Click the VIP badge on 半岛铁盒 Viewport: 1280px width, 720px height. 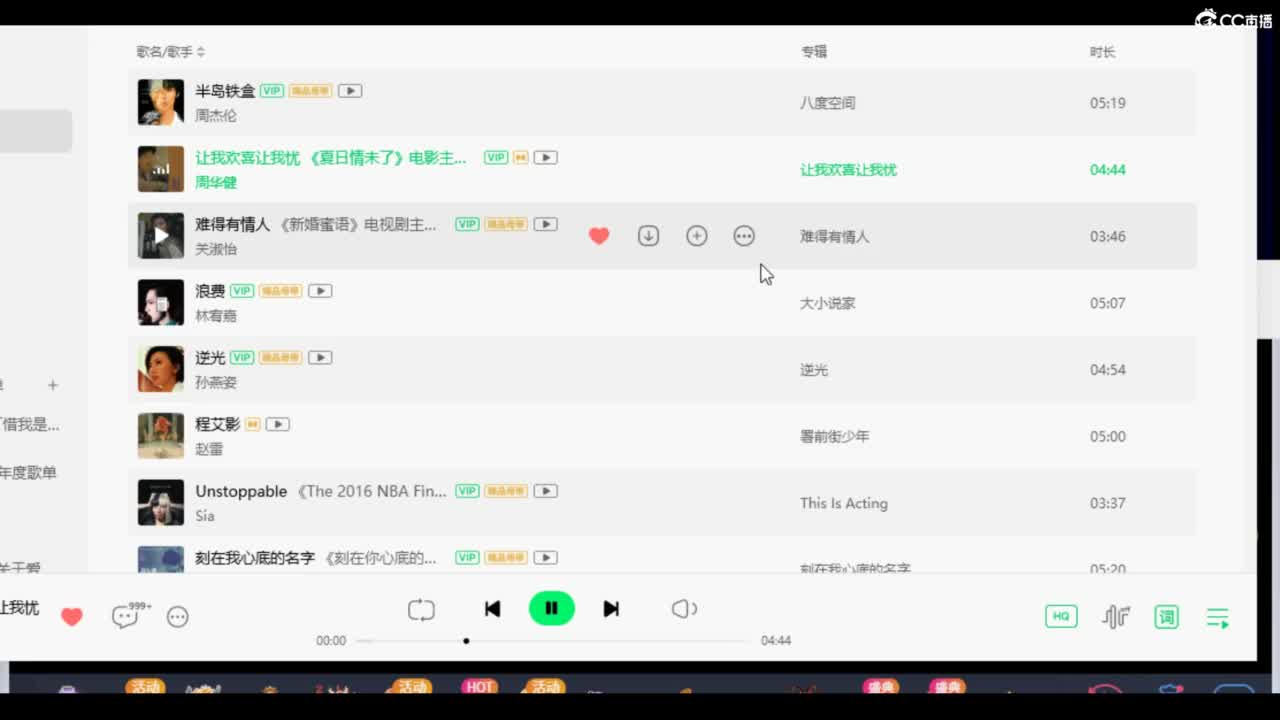(x=272, y=91)
